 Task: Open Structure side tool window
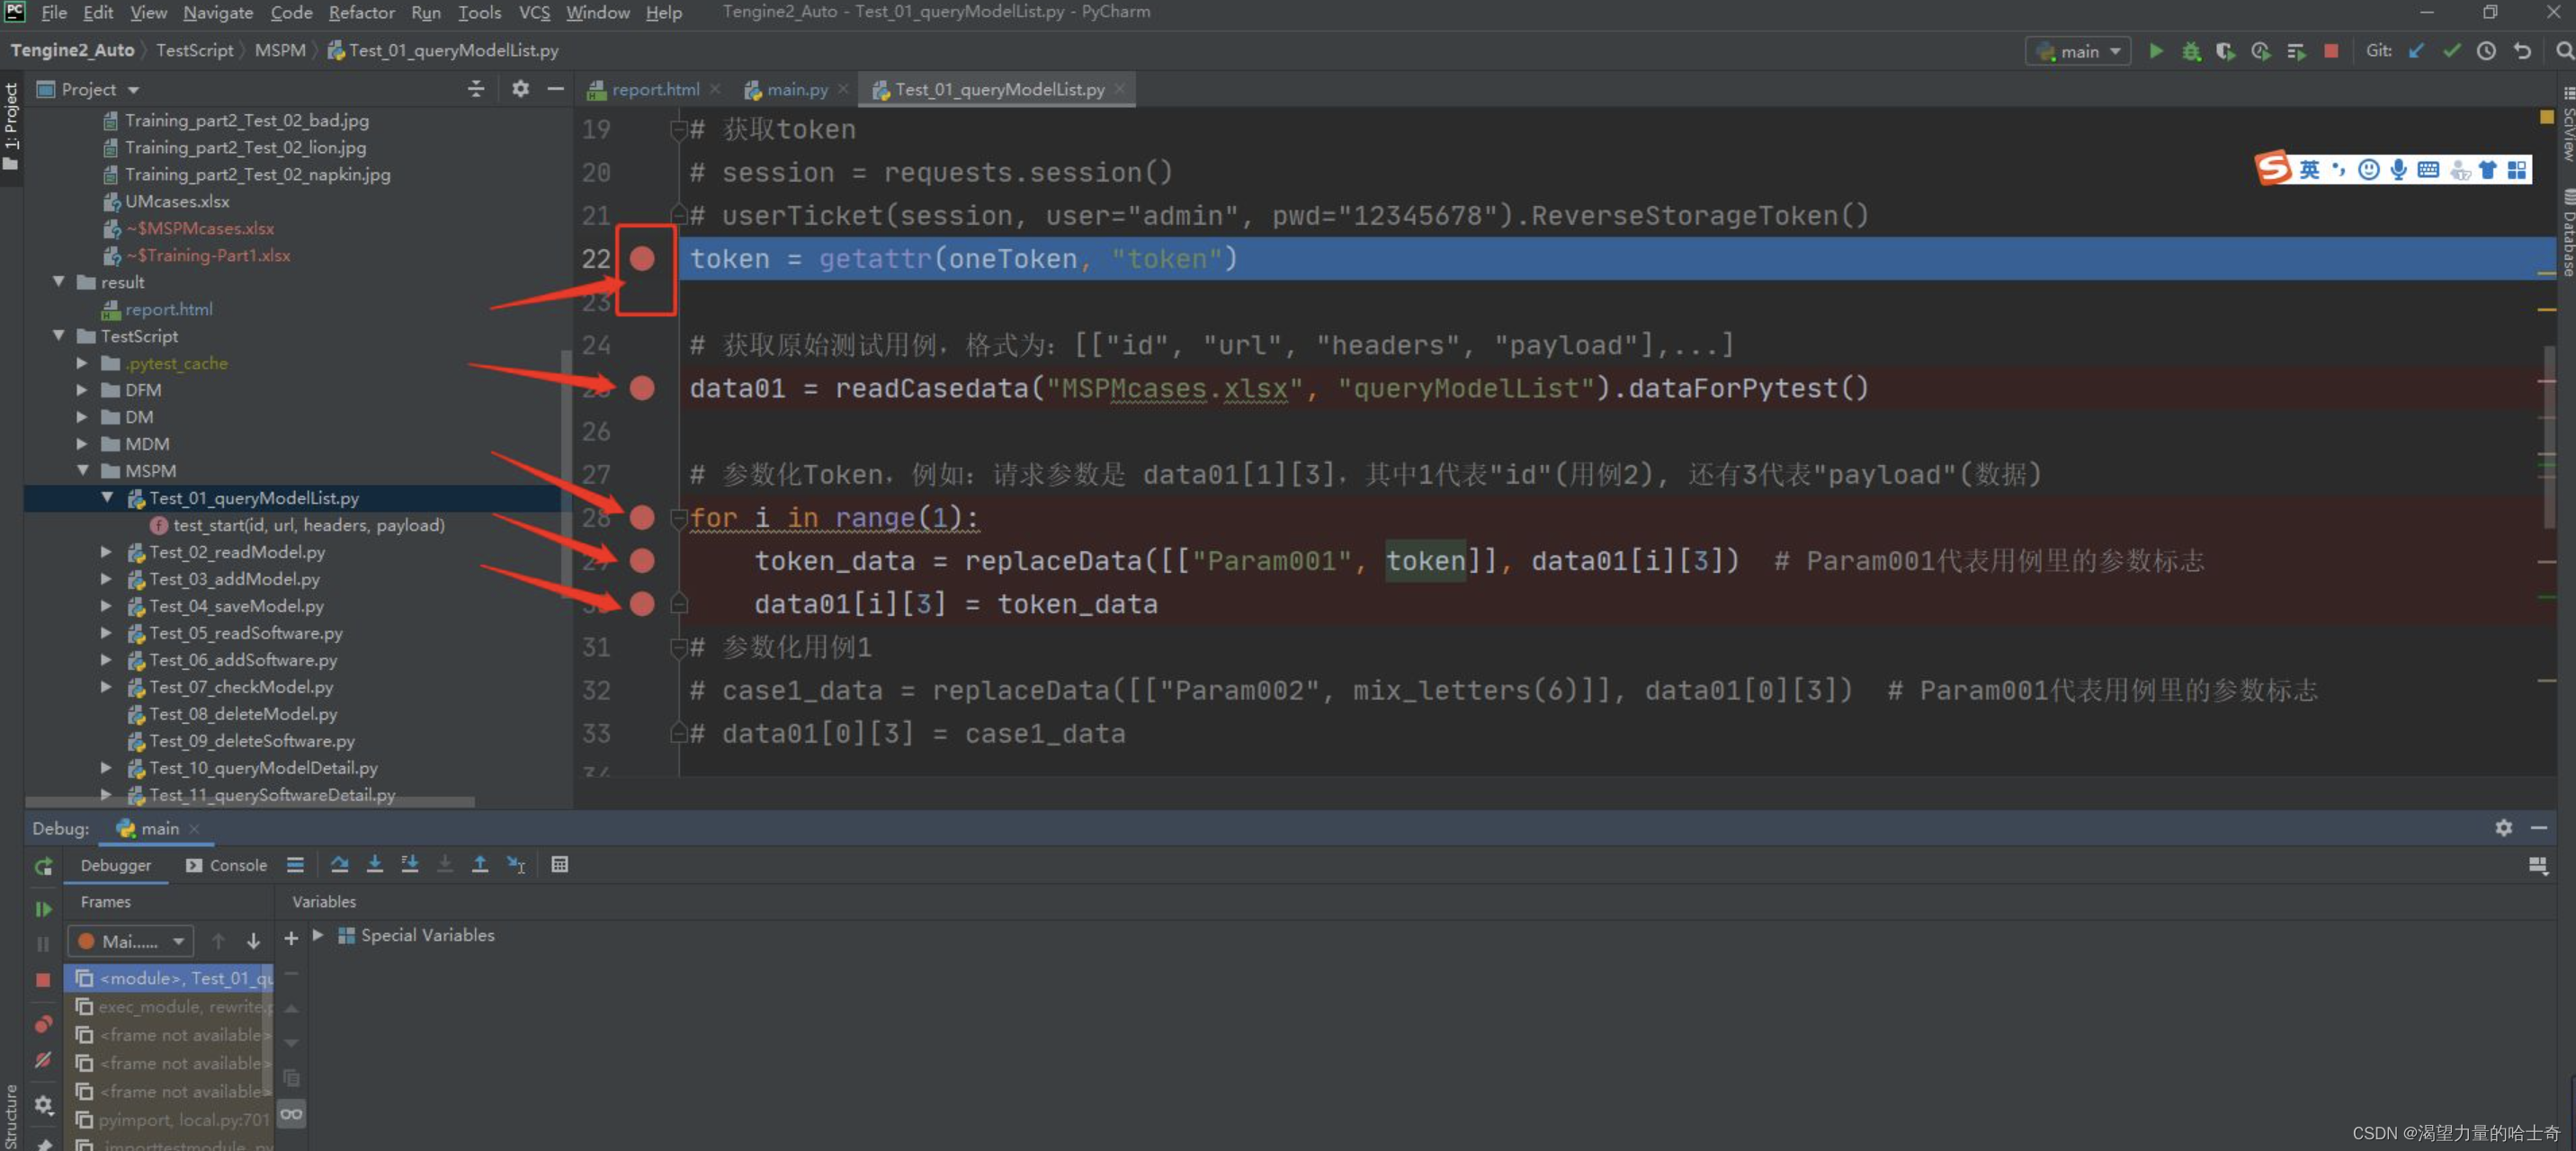(x=11, y=1117)
